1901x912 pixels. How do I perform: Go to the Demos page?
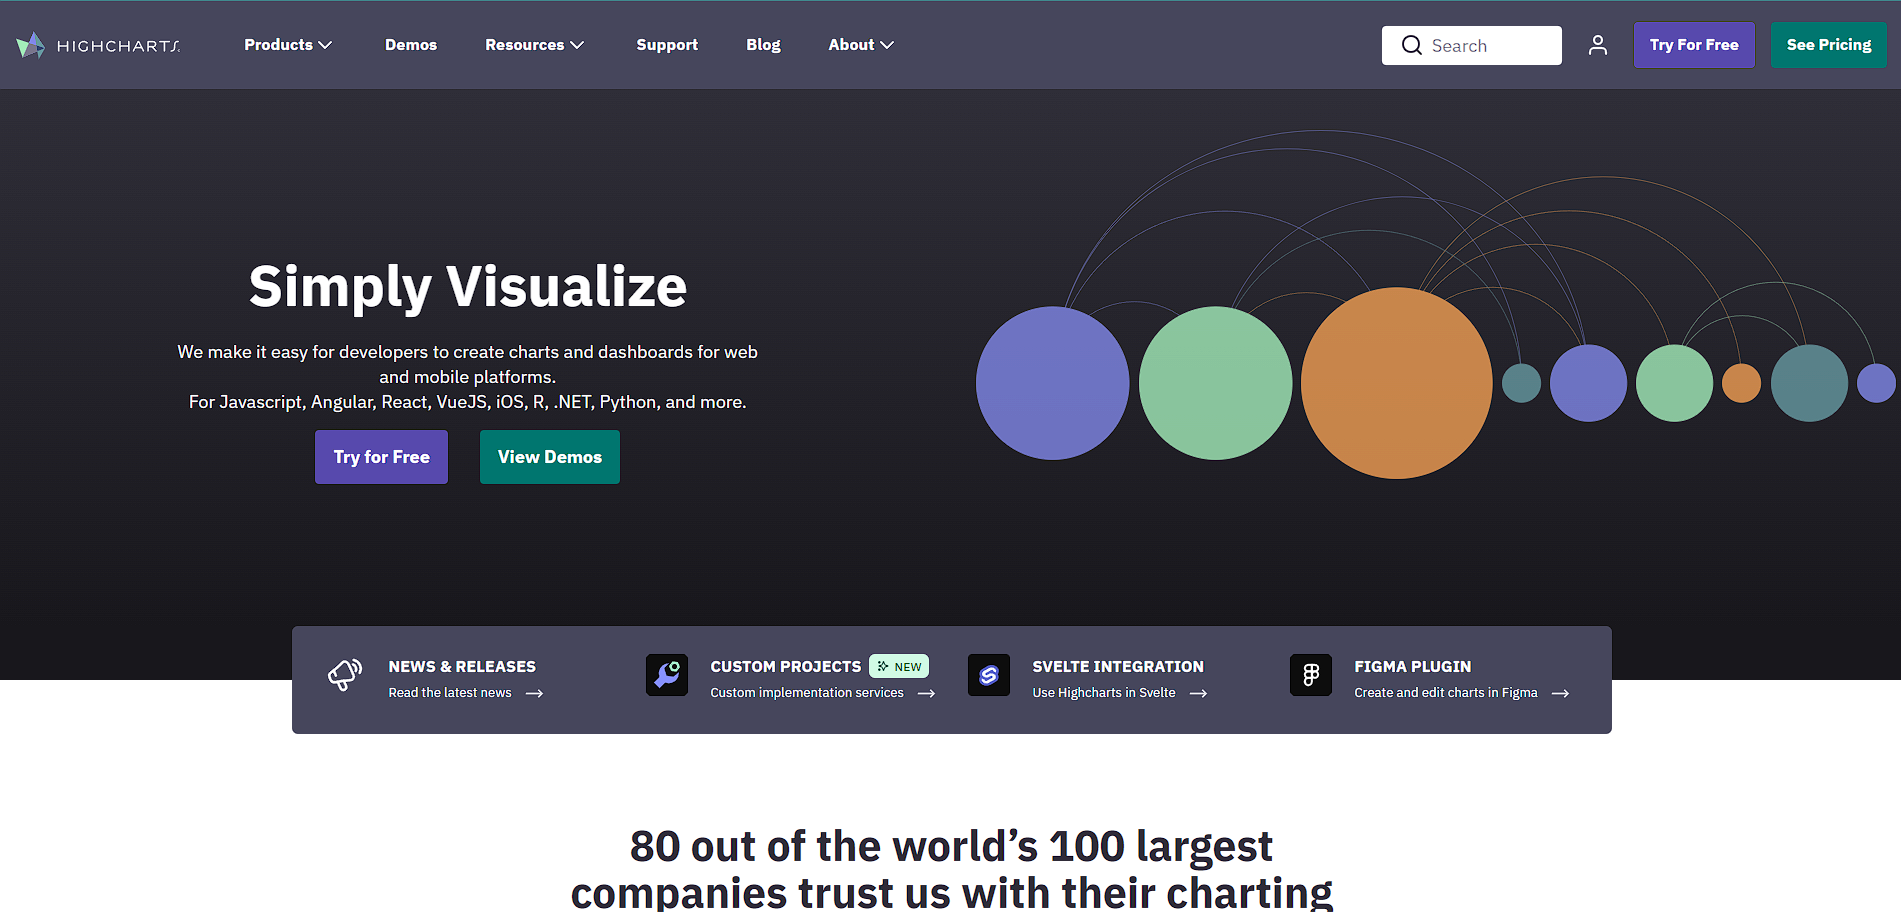[411, 45]
